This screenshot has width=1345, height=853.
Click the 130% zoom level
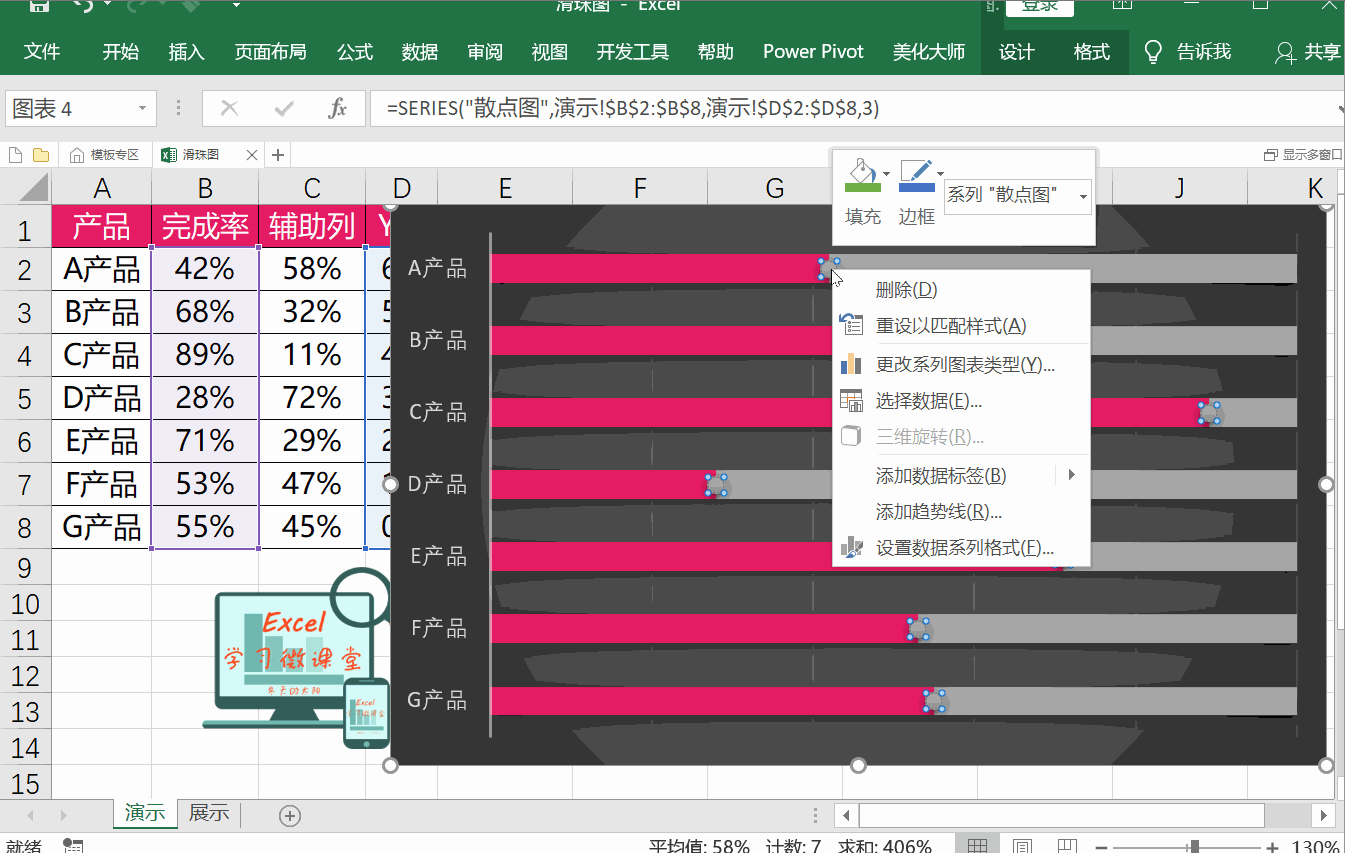(x=1316, y=847)
